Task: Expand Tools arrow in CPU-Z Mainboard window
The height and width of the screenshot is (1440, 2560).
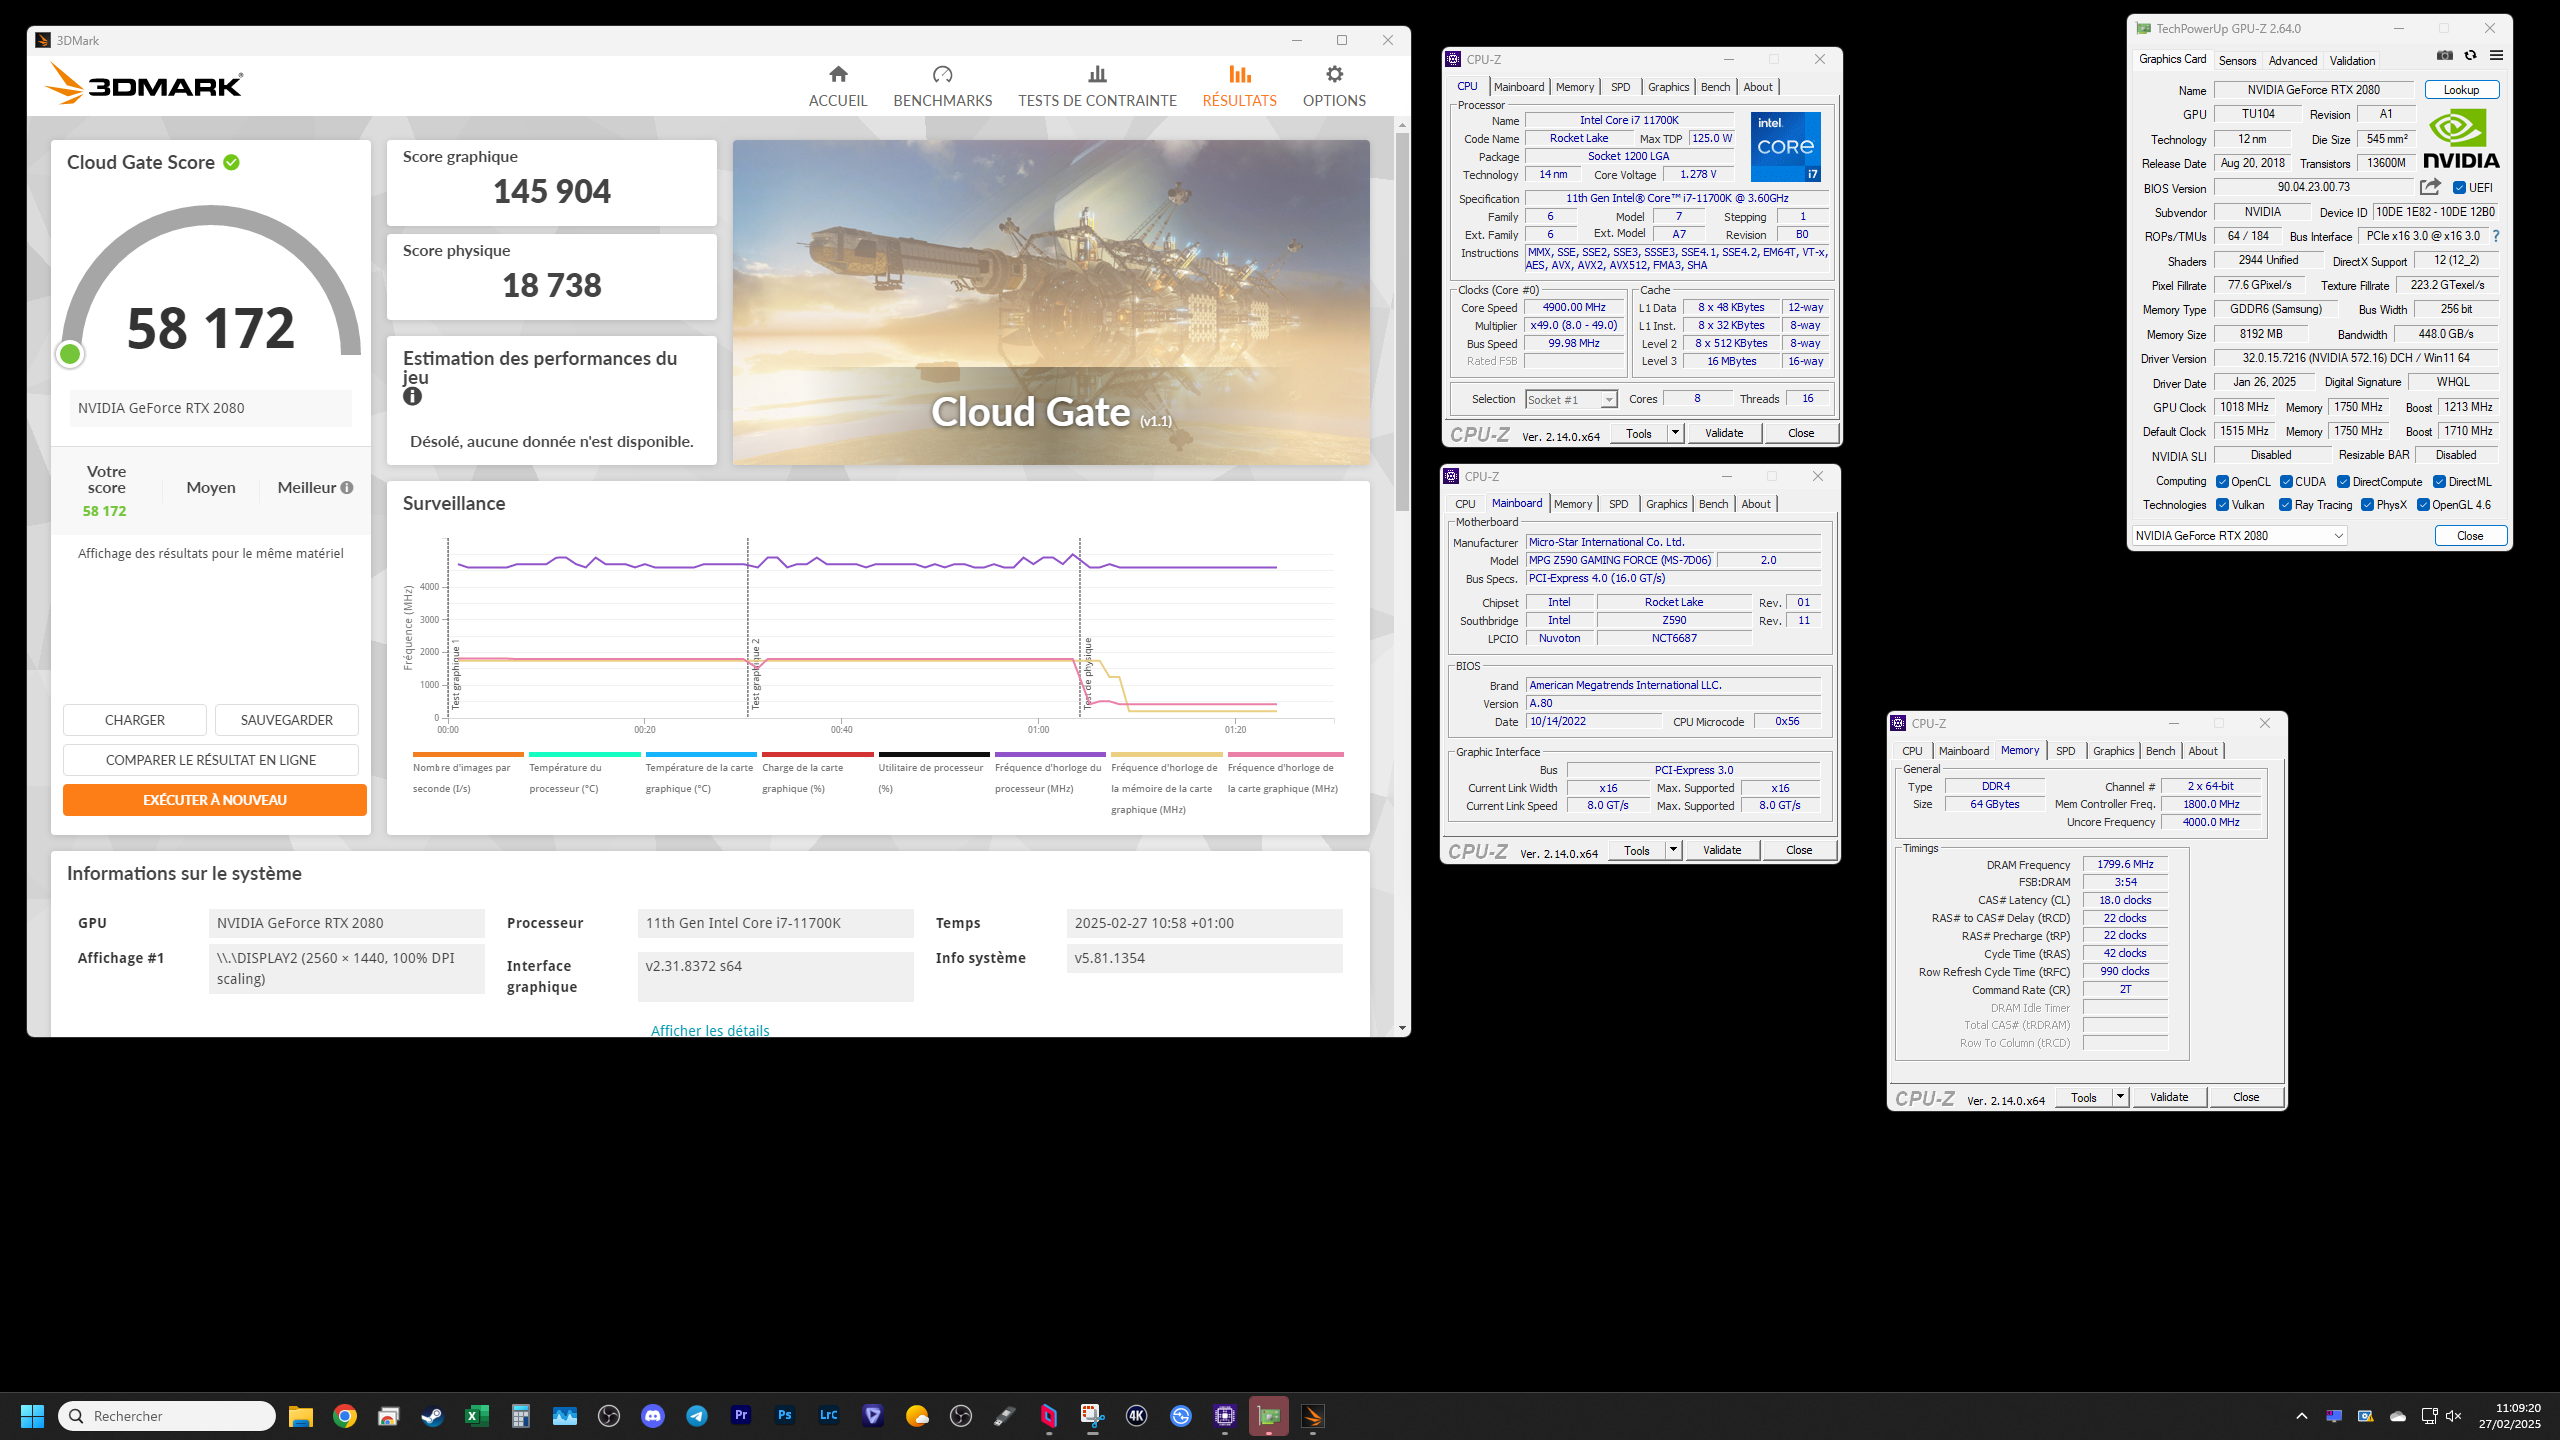Action: 1673,850
